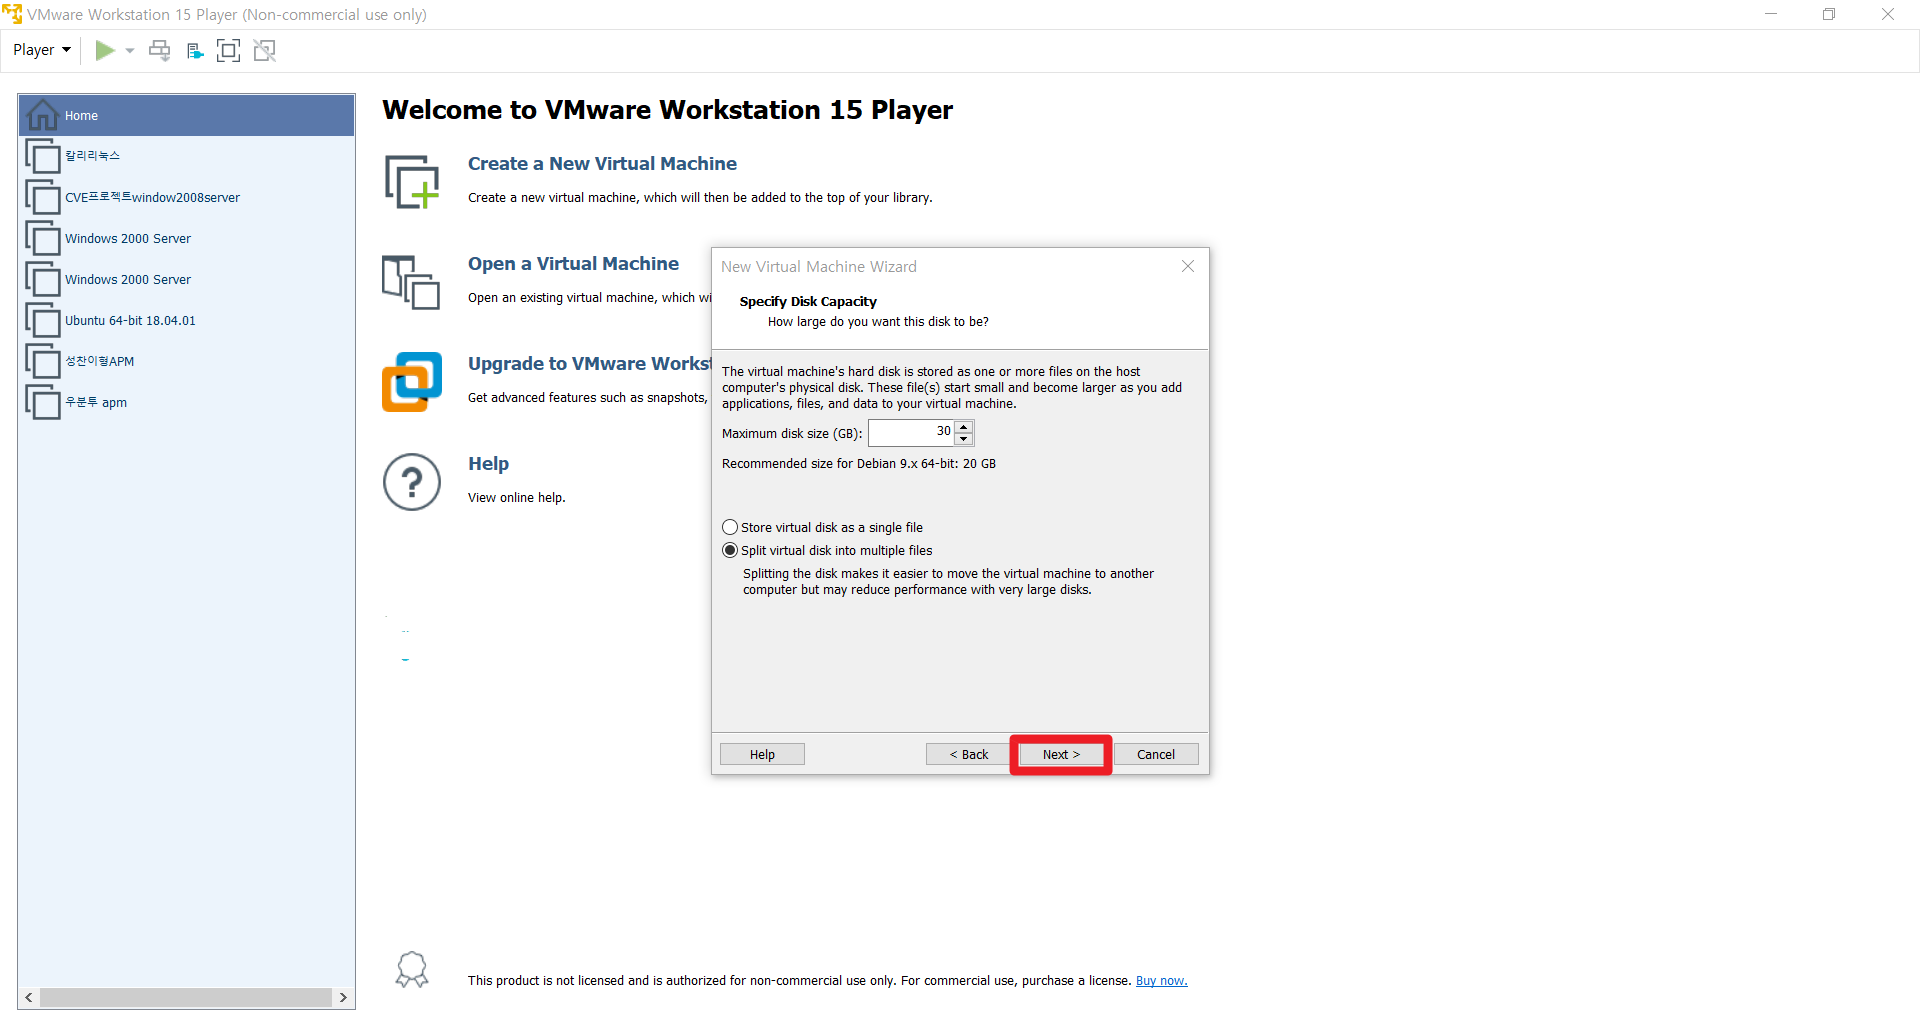Click the removable devices toolbar icon
1920x1030 pixels.
point(195,50)
